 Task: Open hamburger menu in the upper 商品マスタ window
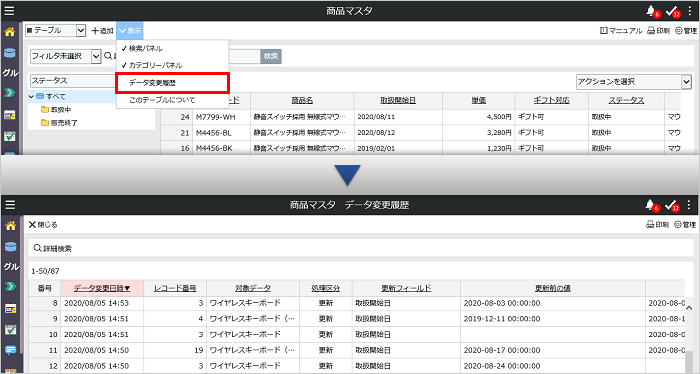pyautogui.click(x=9, y=10)
